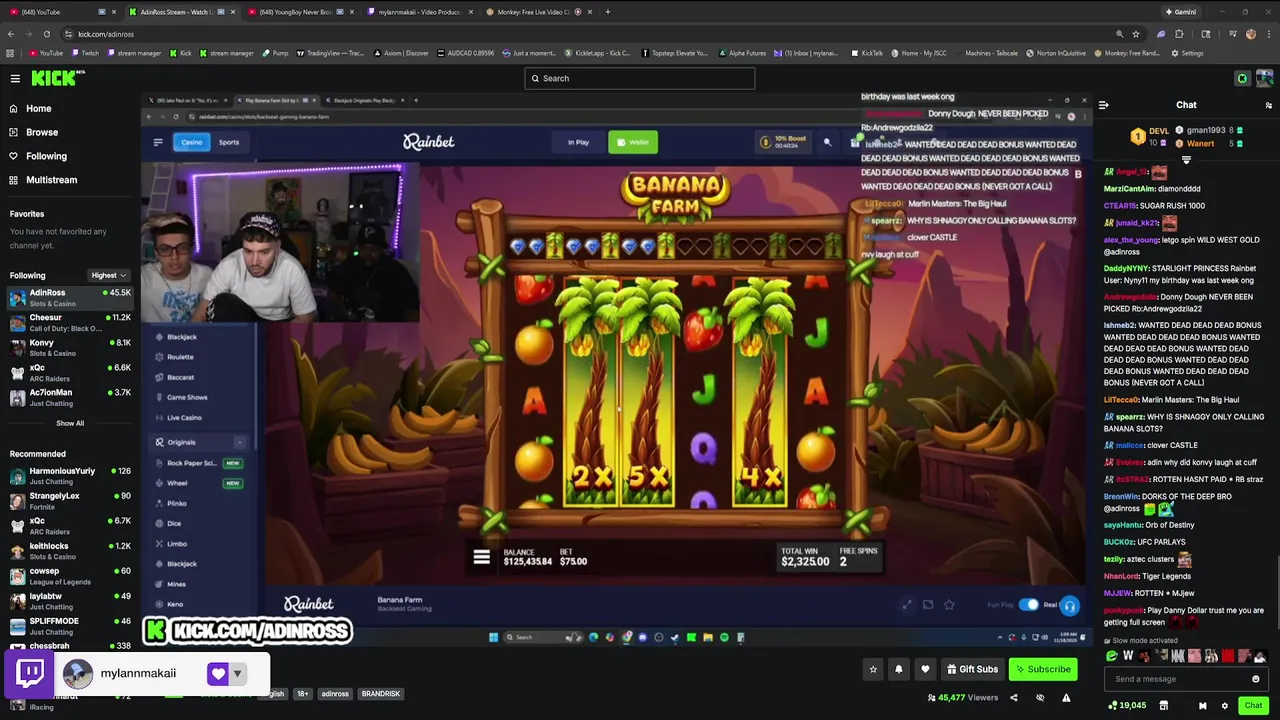This screenshot has height=720, width=1280.
Task: Open Plinko in Rainbet originals
Action: (x=177, y=503)
